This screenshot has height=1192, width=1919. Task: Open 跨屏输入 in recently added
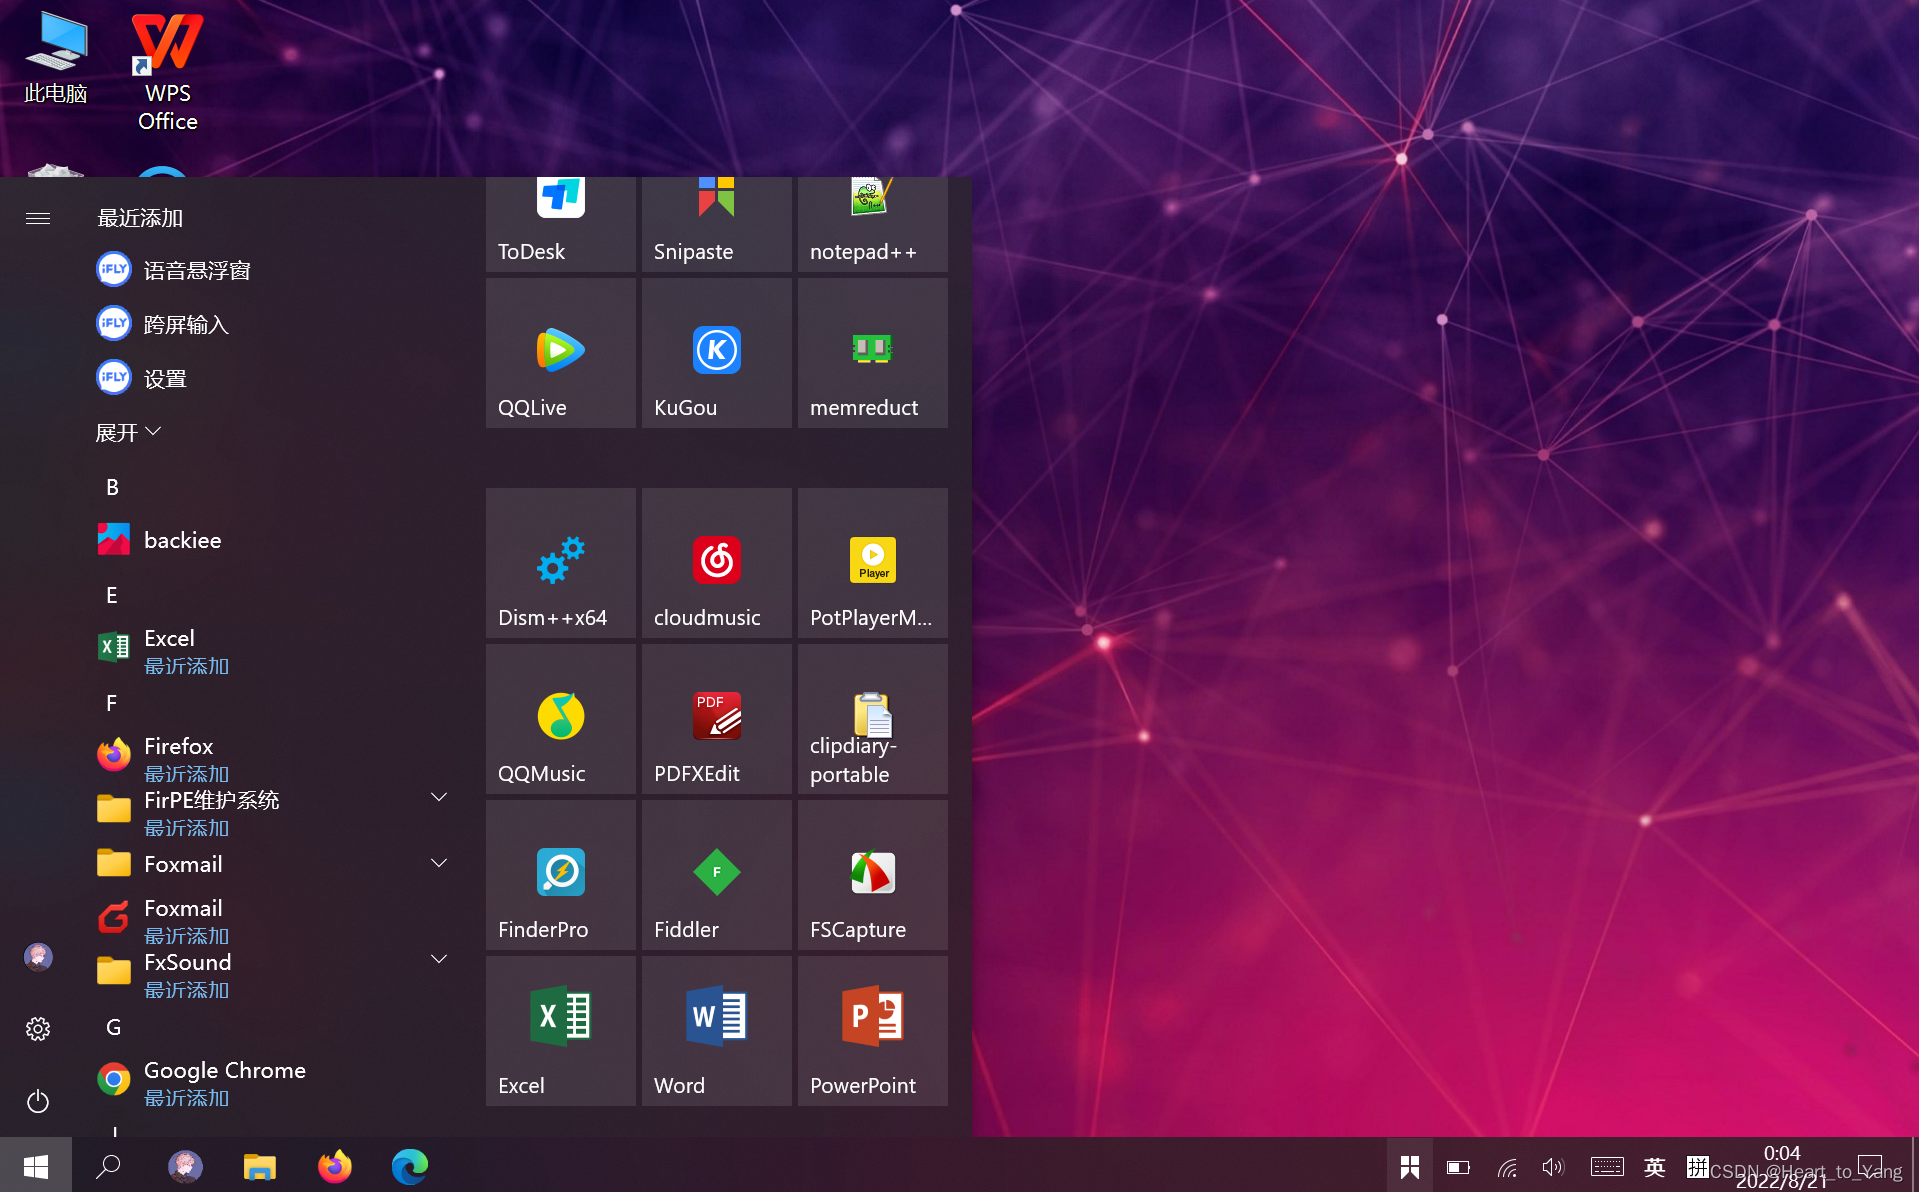(270, 324)
